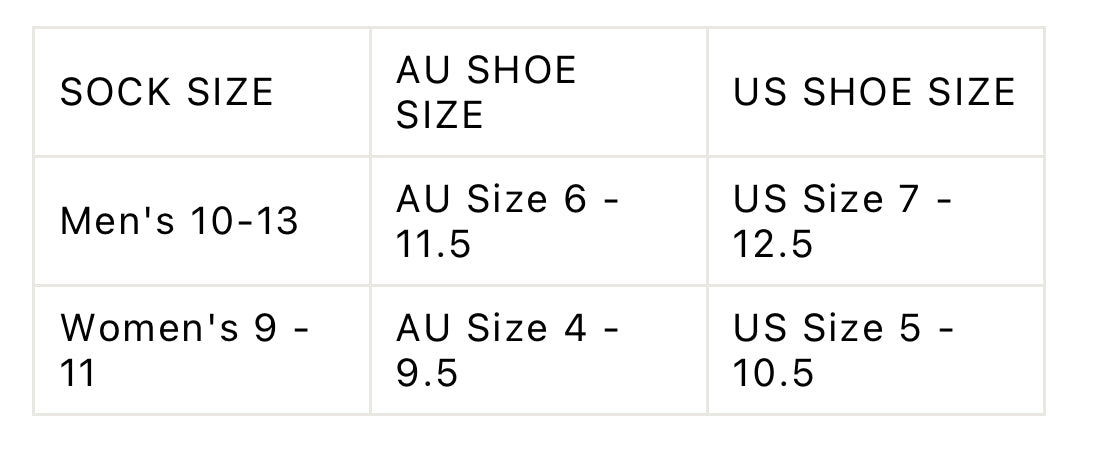Click the "US SHOE SIZE" column header
The image size is (1101, 459).
pos(874,92)
